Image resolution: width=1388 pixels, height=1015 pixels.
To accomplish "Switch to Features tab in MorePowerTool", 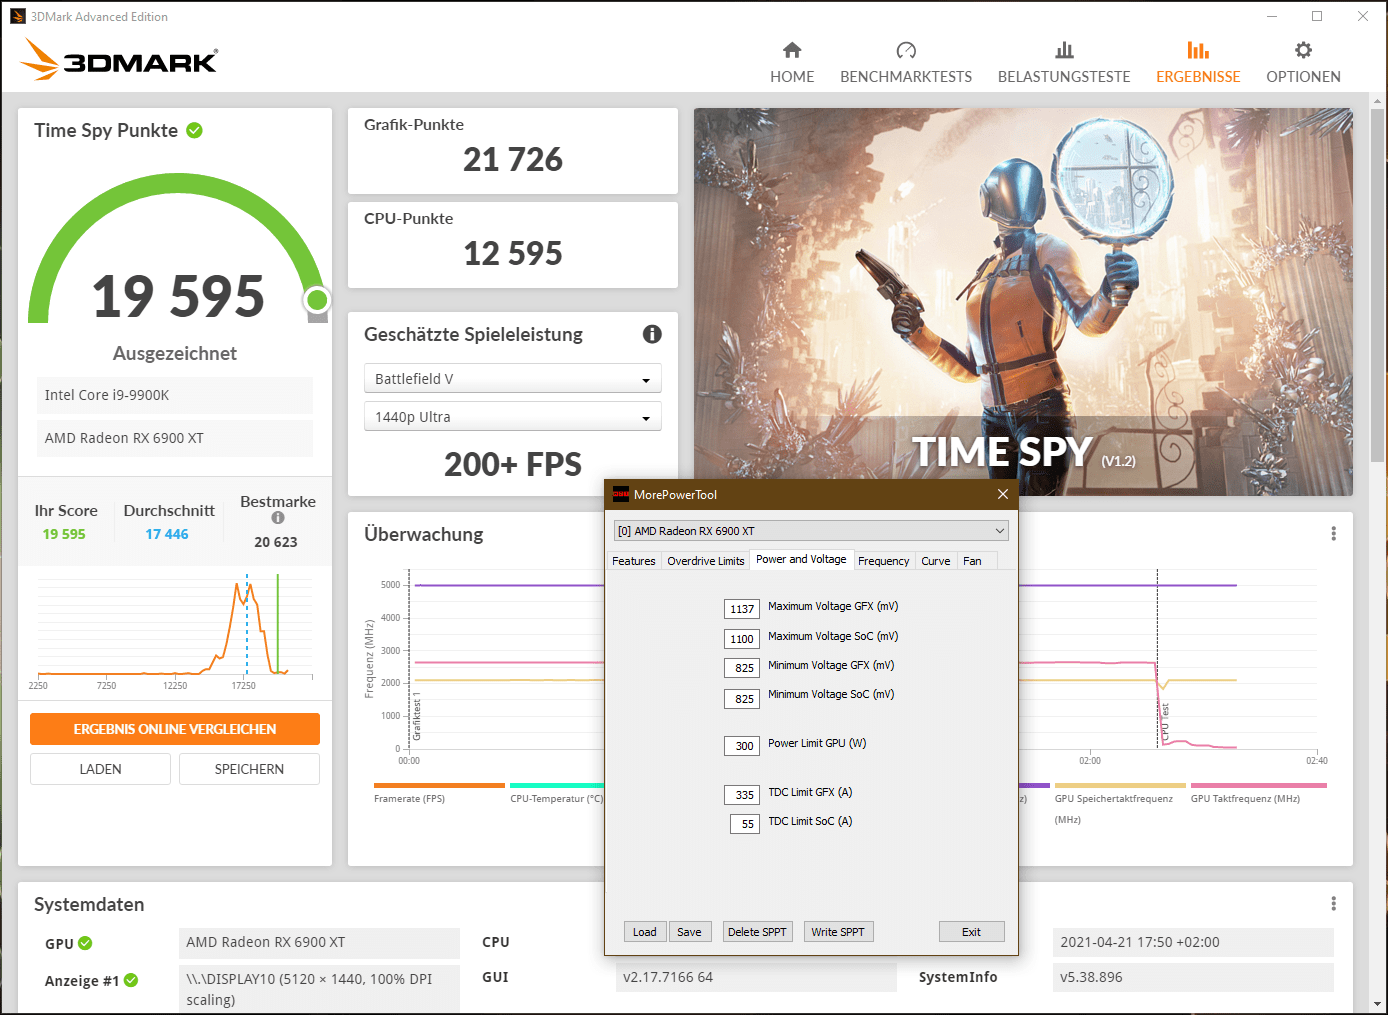I will [634, 561].
